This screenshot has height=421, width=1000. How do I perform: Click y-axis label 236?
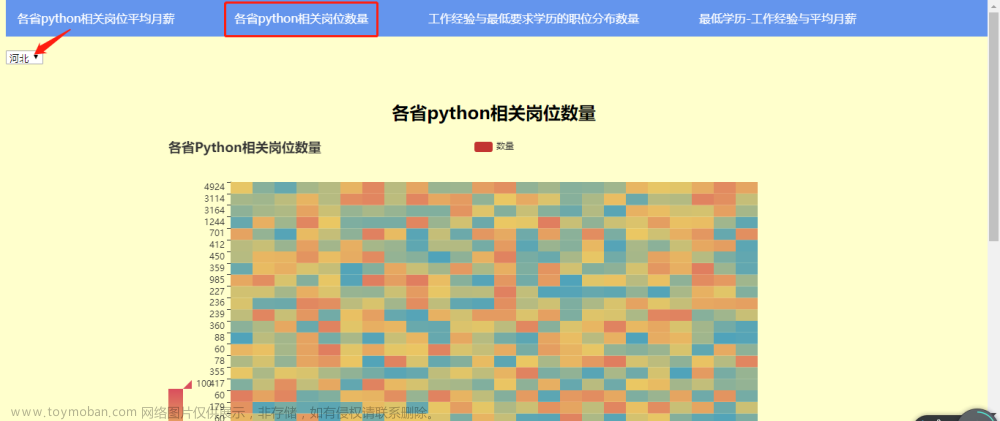217,302
